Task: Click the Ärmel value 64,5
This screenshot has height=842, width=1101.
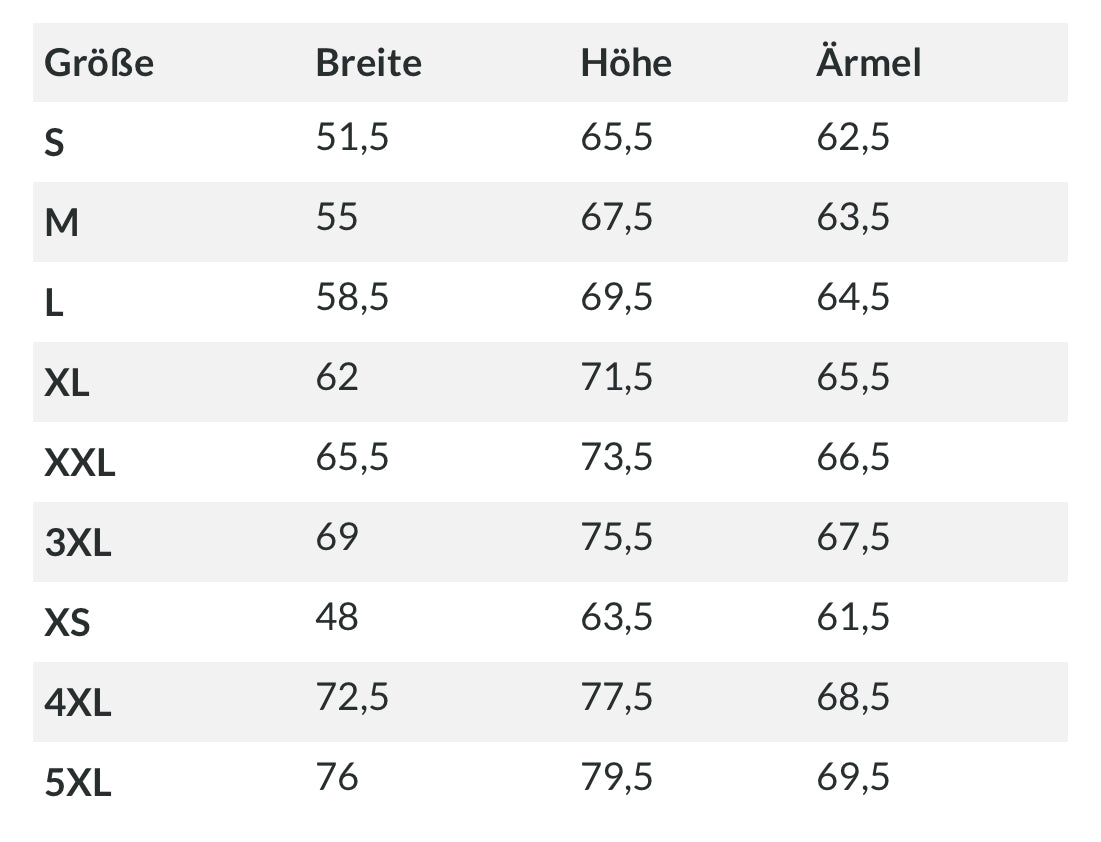Action: (x=852, y=297)
